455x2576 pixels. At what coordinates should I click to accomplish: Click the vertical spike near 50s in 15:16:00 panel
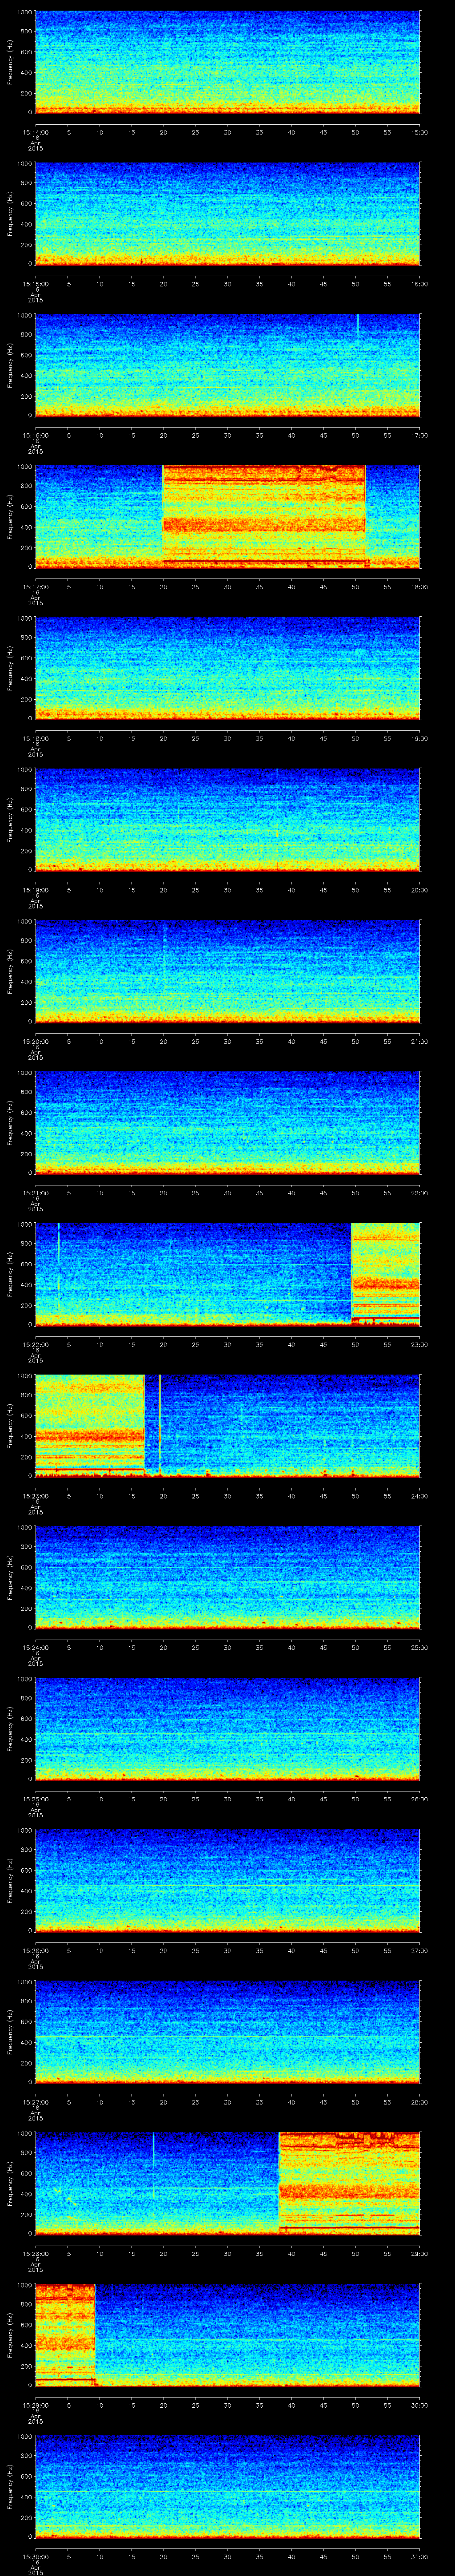357,327
